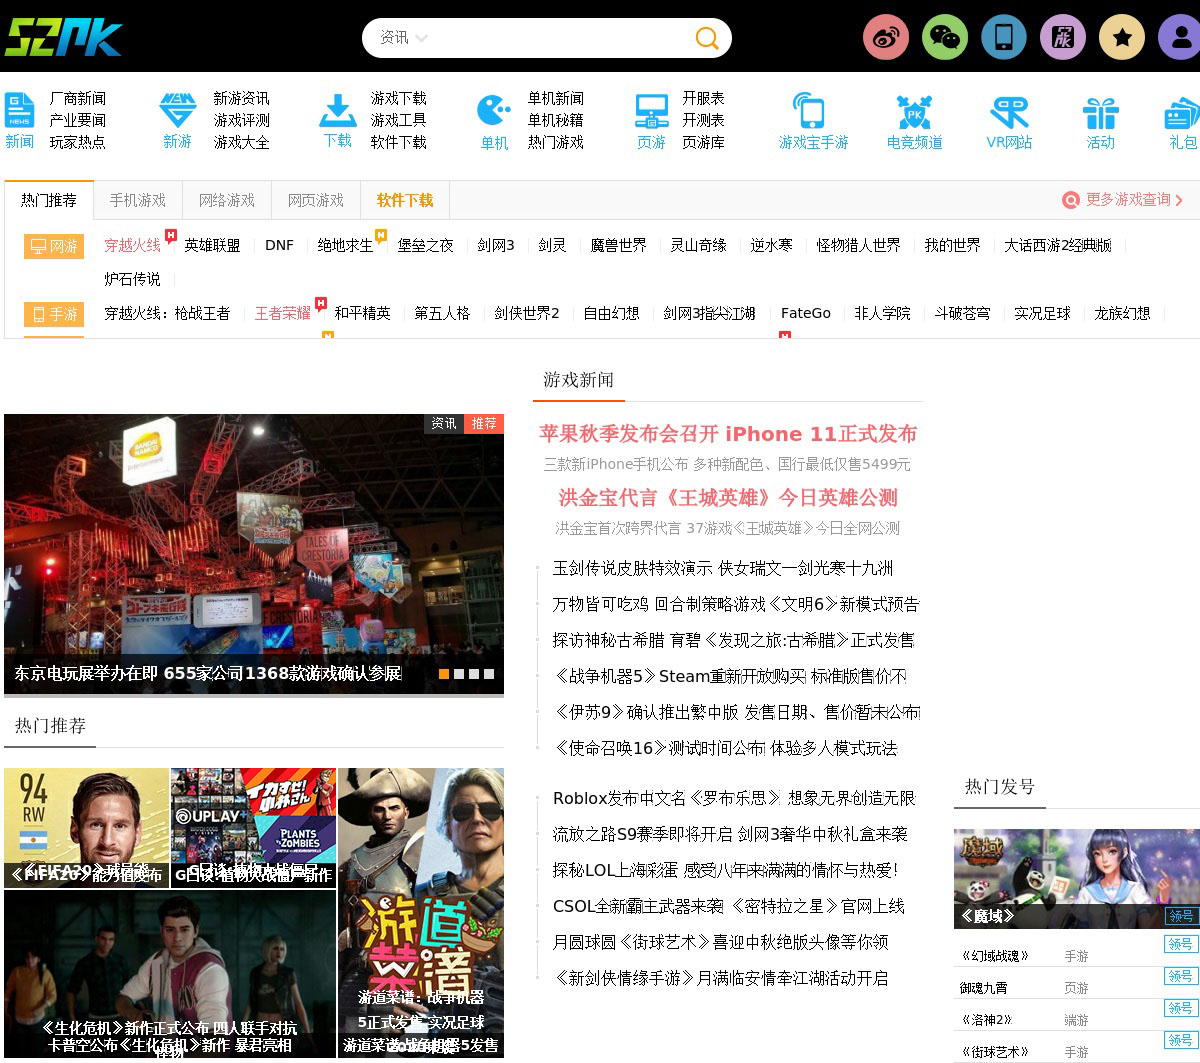Click the yellow star favorites icon

point(1122,38)
